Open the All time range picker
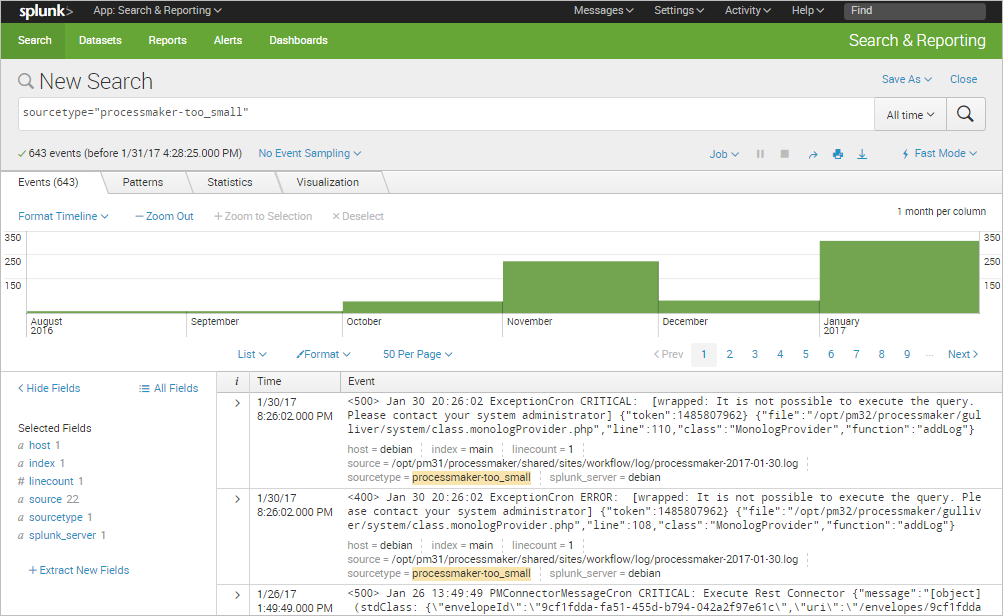The image size is (1003, 616). tap(910, 115)
